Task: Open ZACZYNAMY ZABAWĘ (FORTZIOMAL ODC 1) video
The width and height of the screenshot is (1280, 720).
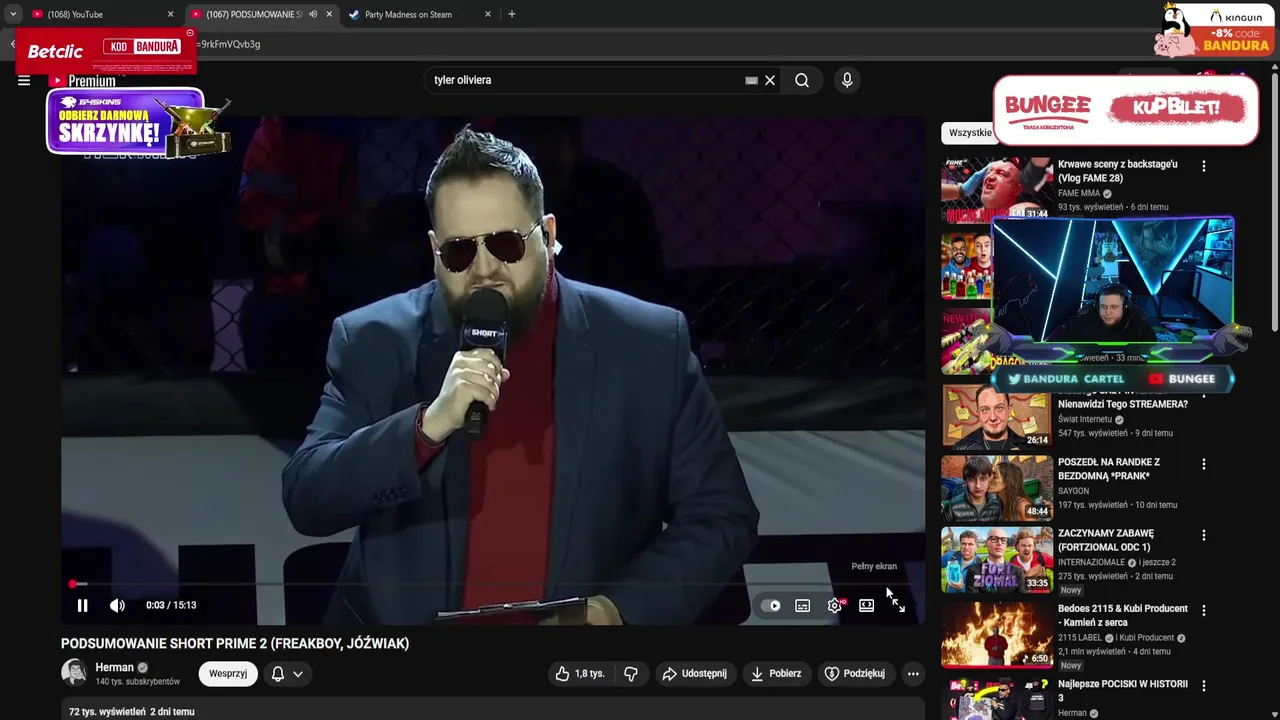Action: click(x=1106, y=540)
